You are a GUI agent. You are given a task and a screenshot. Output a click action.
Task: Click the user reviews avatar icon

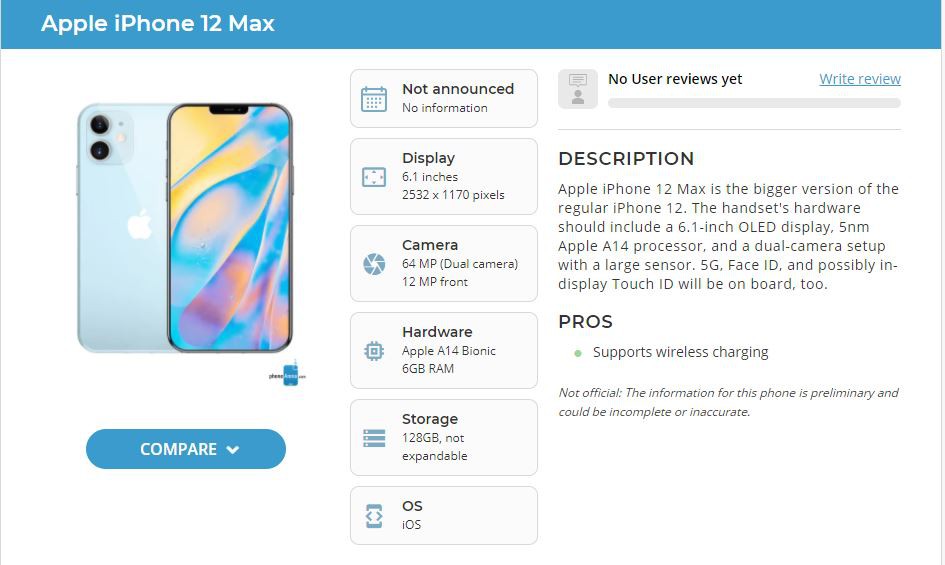coord(577,89)
